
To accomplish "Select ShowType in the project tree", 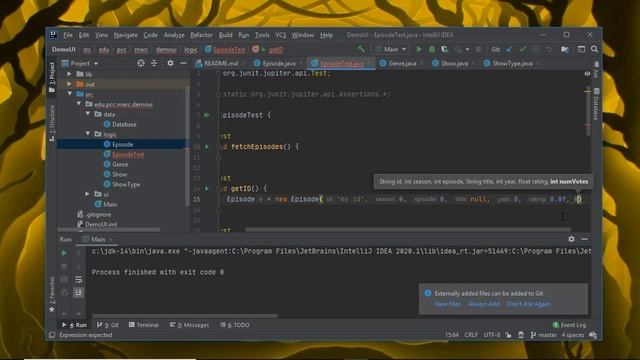I will pyautogui.click(x=126, y=184).
